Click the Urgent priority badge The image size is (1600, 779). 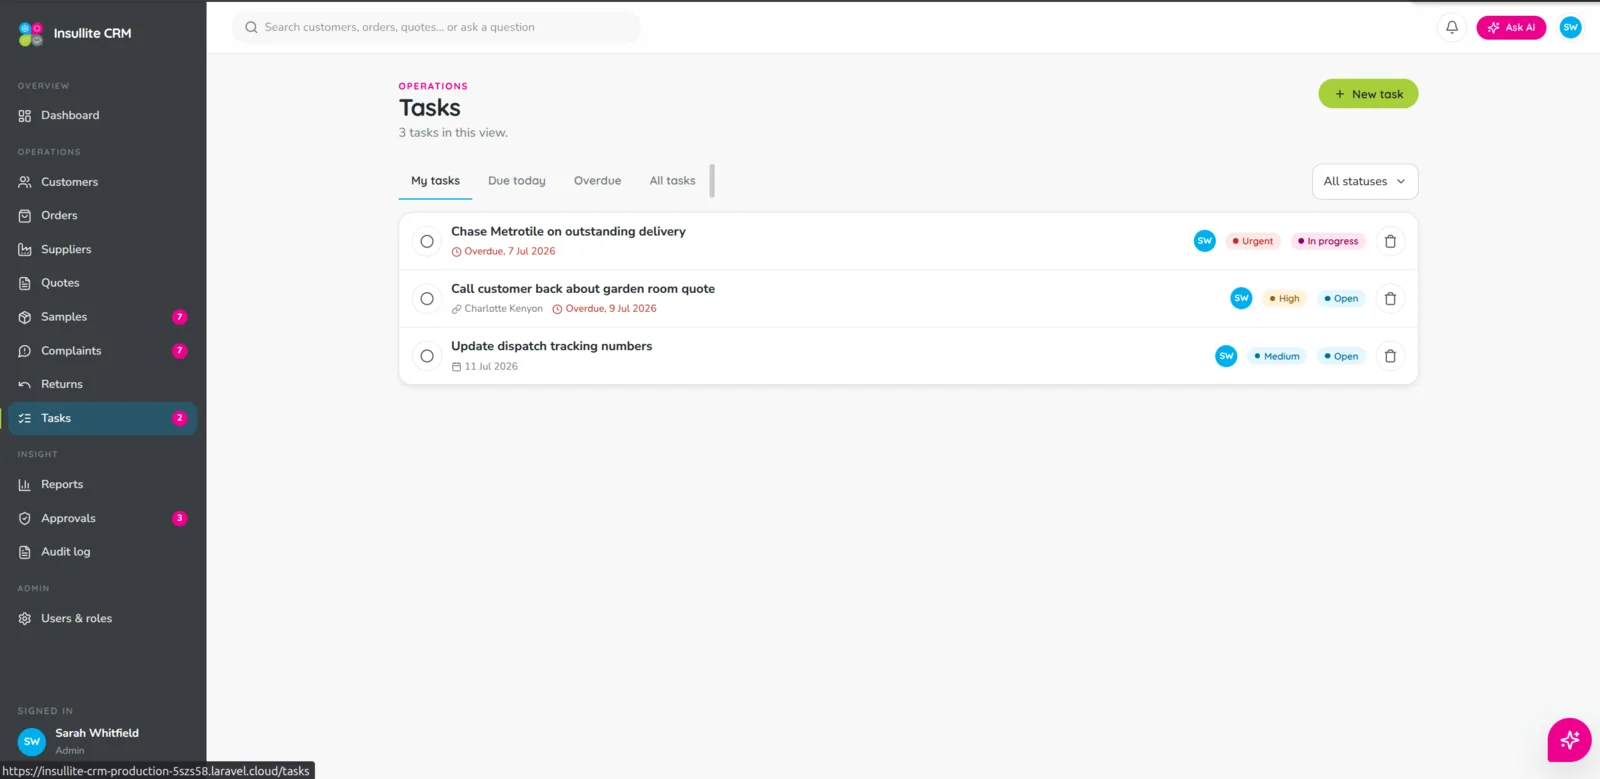pos(1253,241)
